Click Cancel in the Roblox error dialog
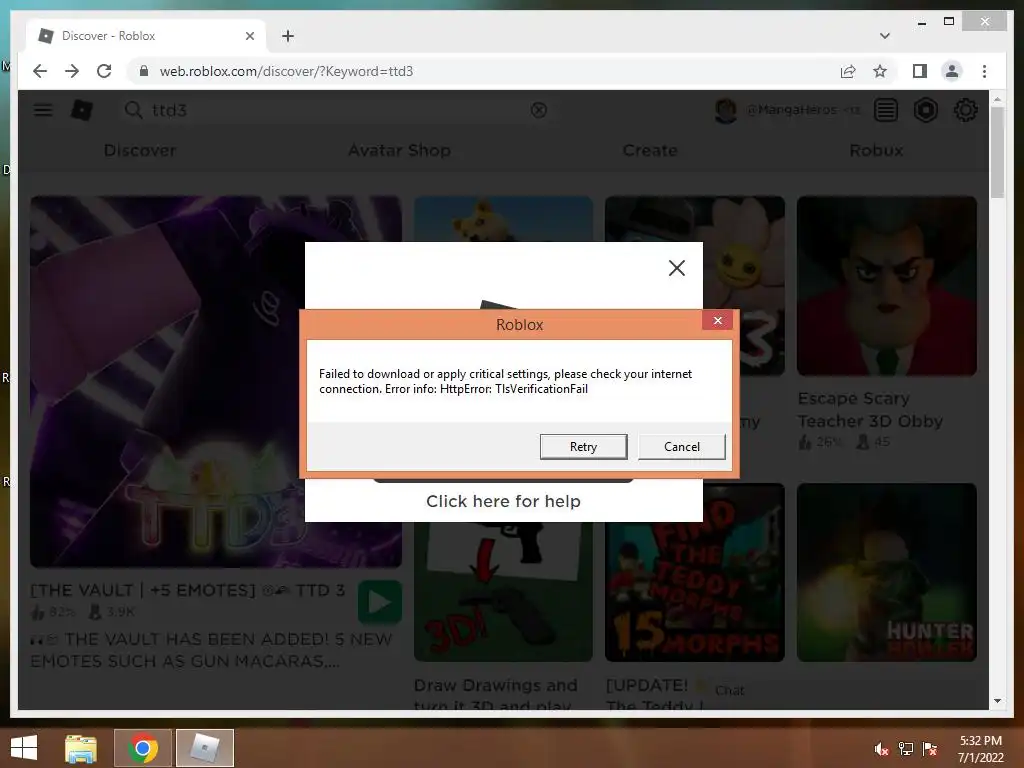The image size is (1024, 768). [681, 447]
